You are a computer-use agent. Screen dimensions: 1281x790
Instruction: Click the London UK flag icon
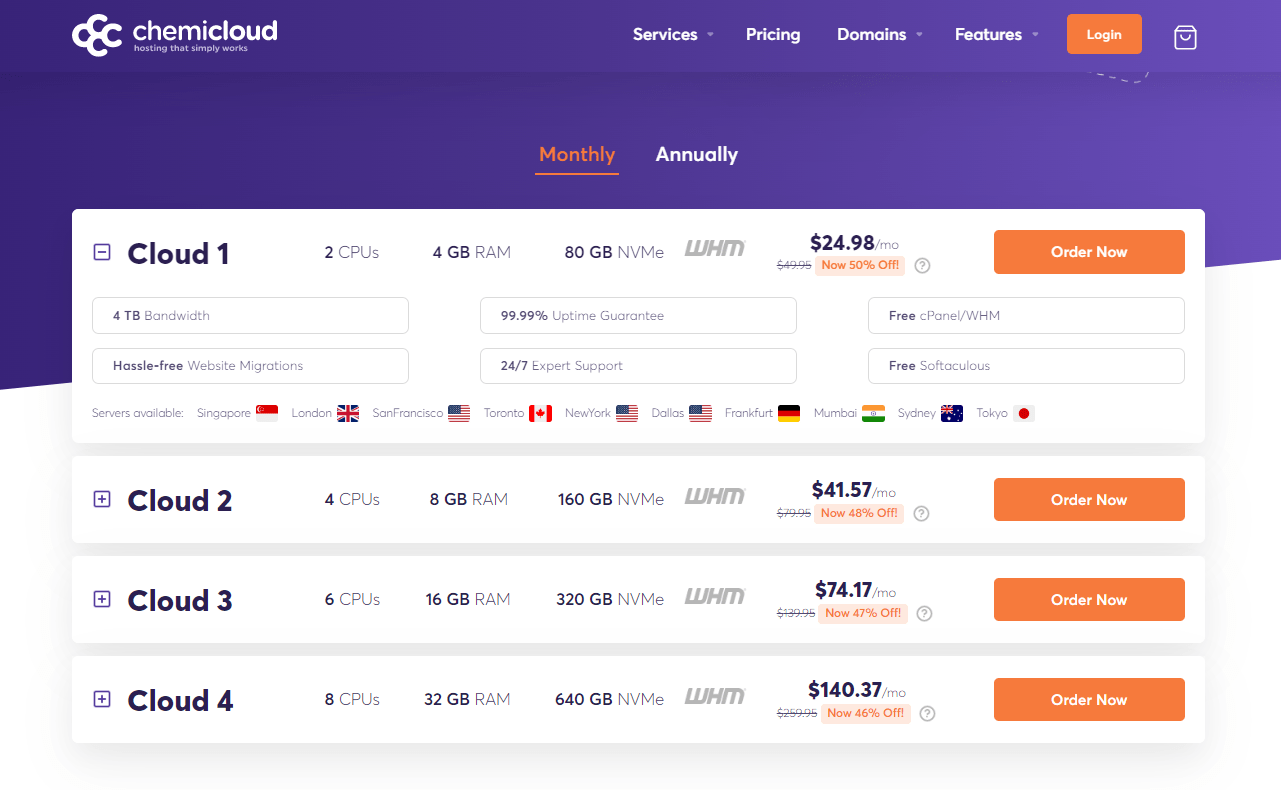(x=348, y=413)
